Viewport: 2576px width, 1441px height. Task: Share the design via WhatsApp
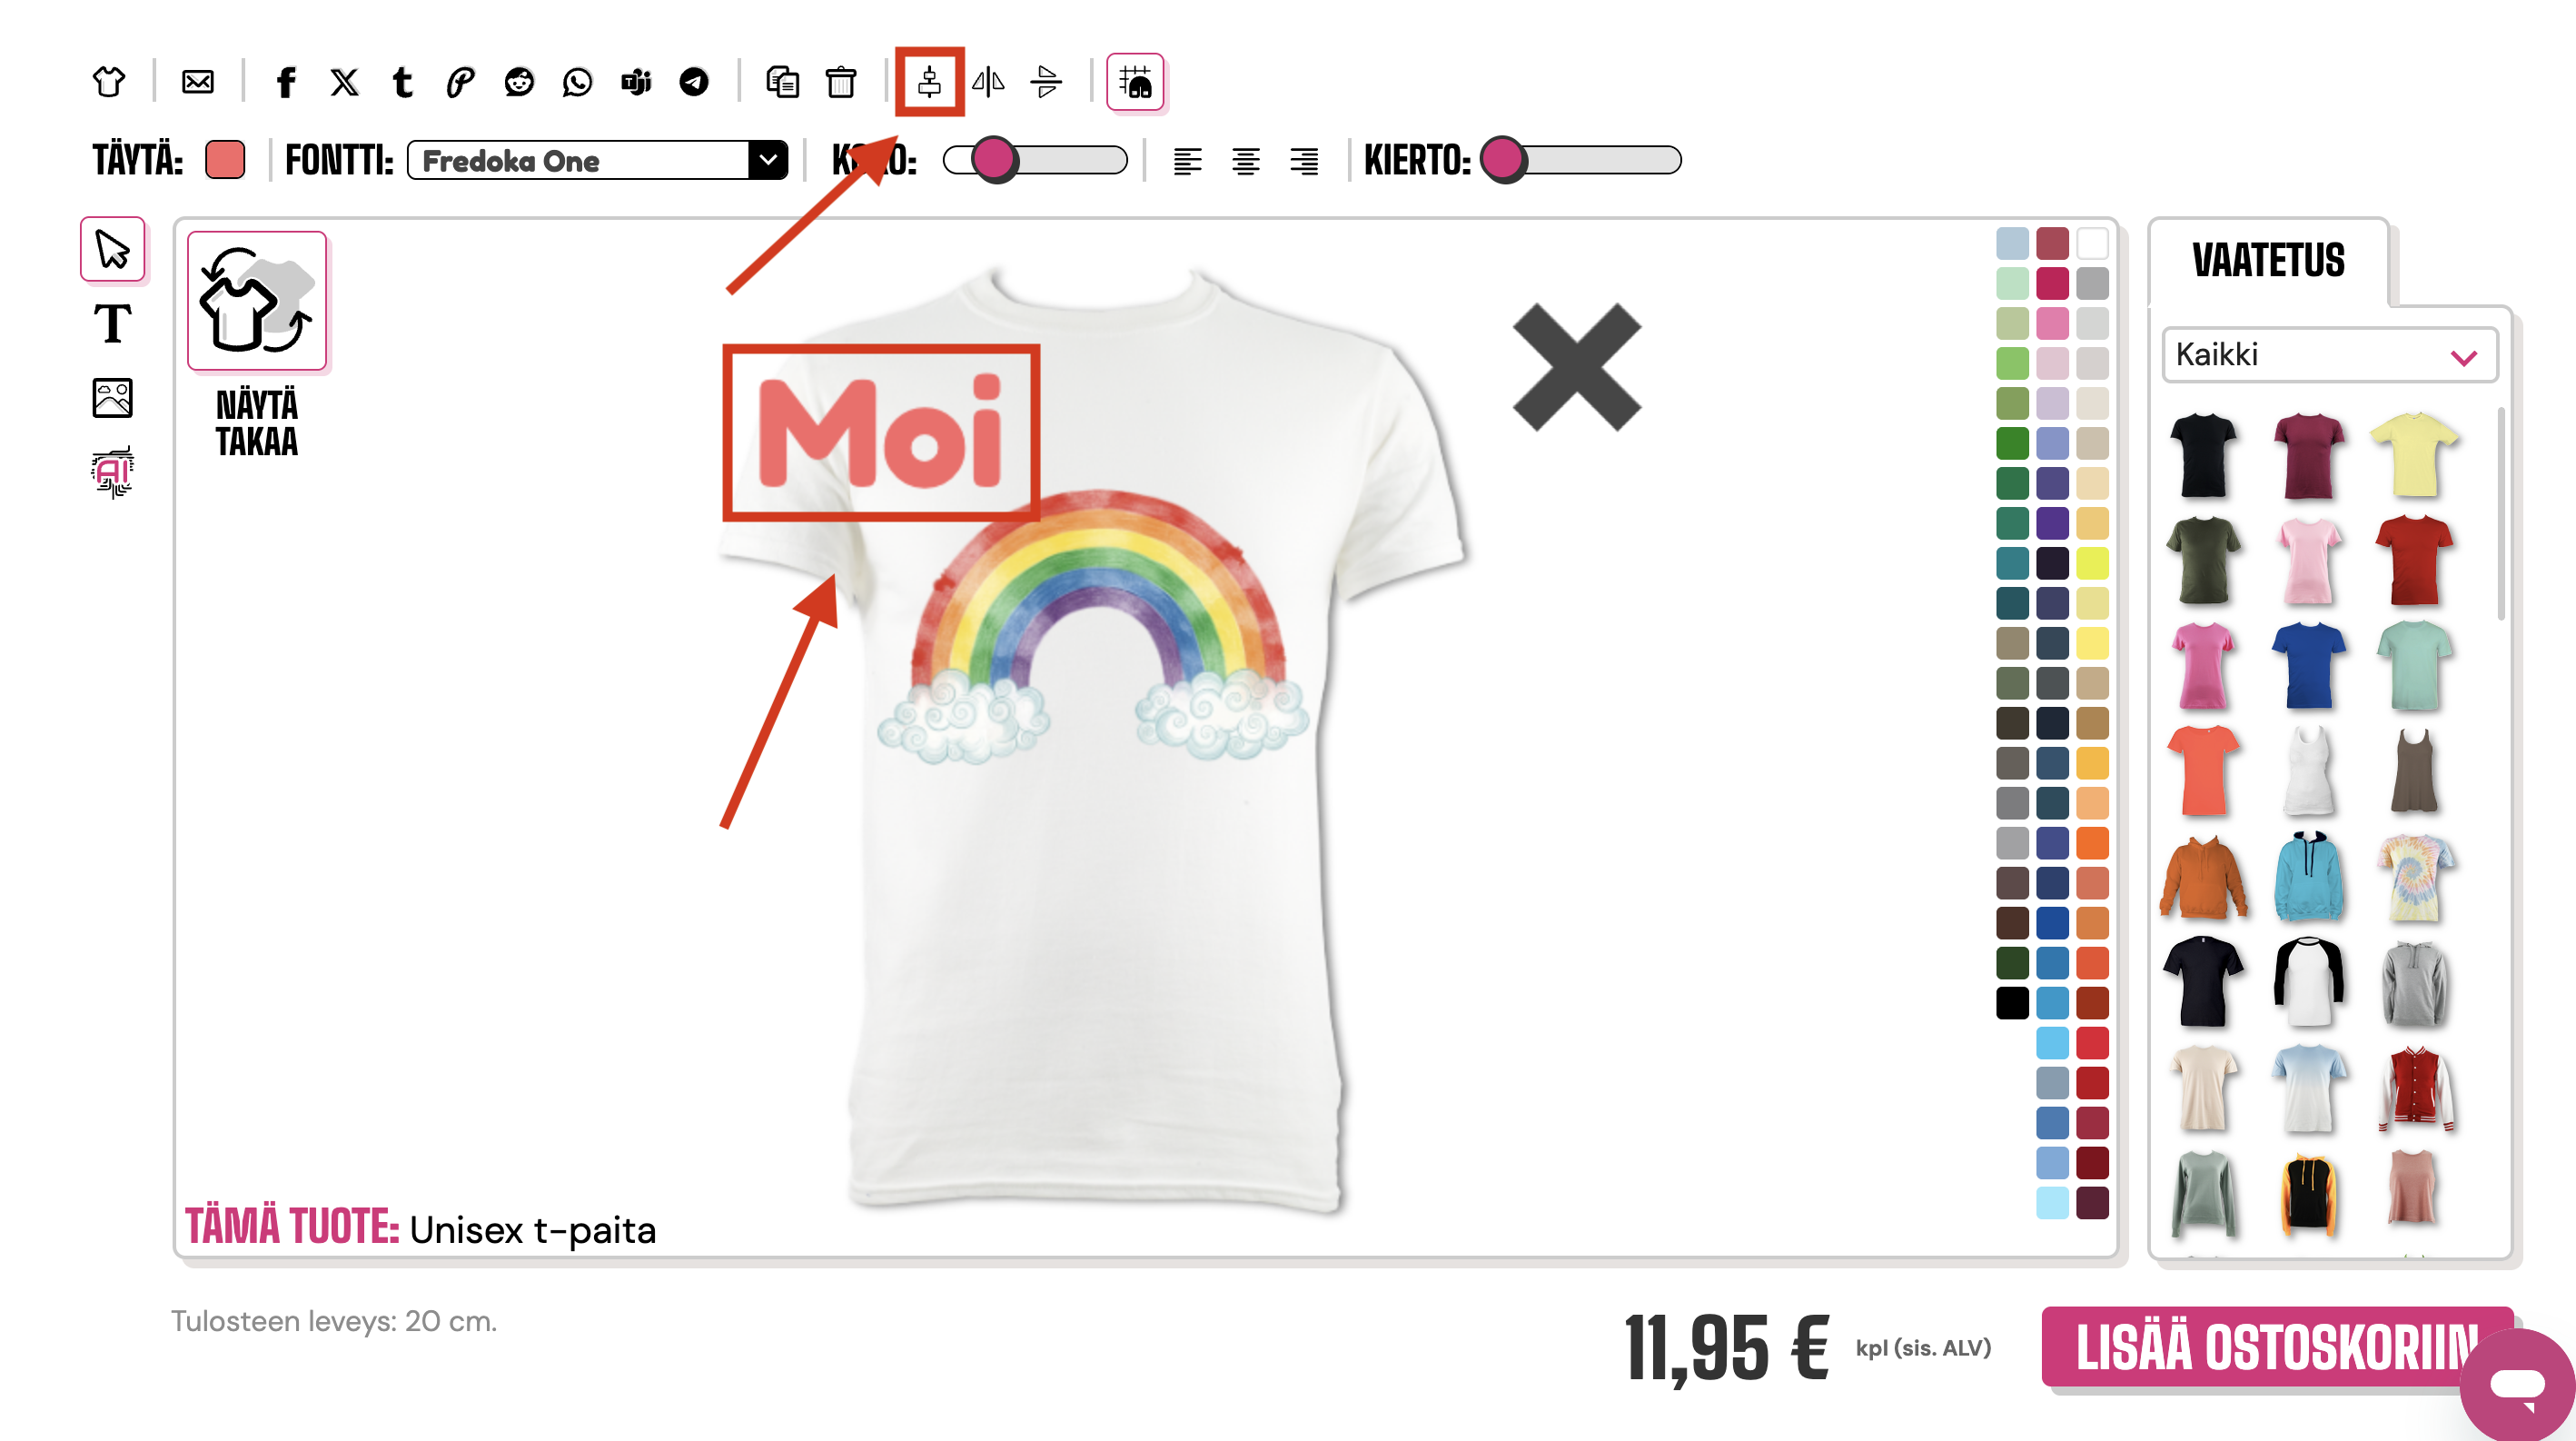tap(577, 82)
